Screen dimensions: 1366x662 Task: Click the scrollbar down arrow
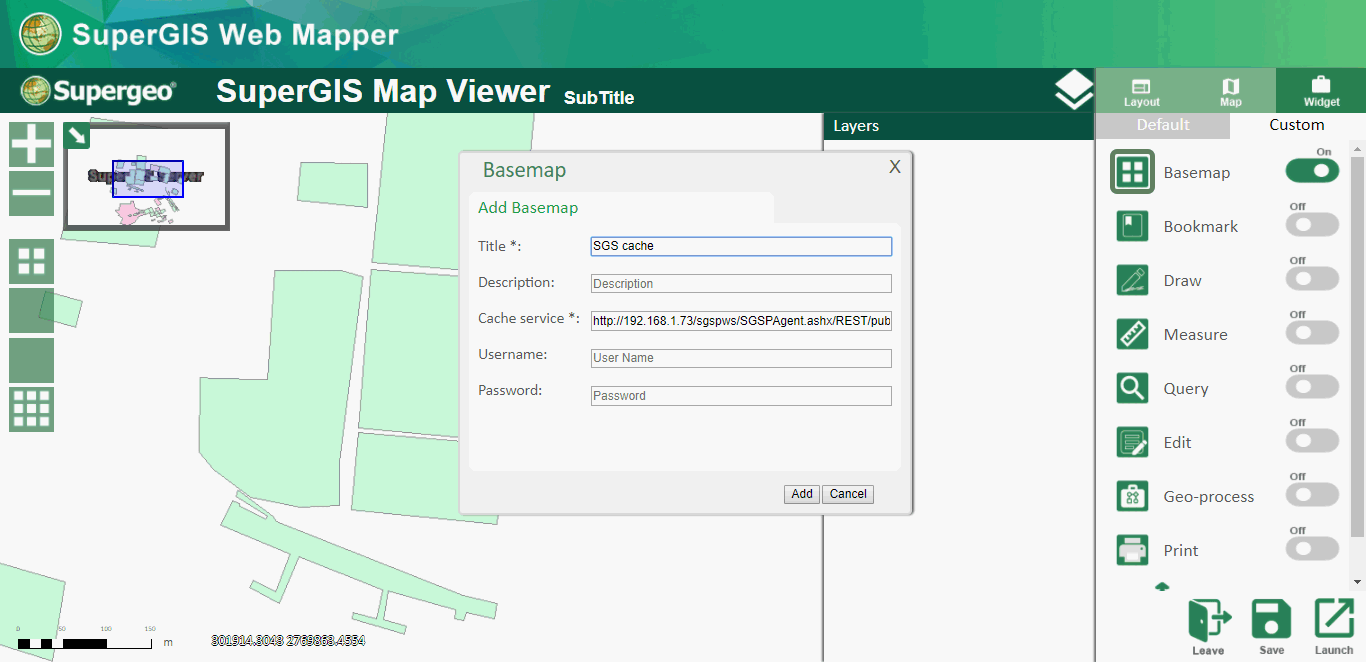1357,581
